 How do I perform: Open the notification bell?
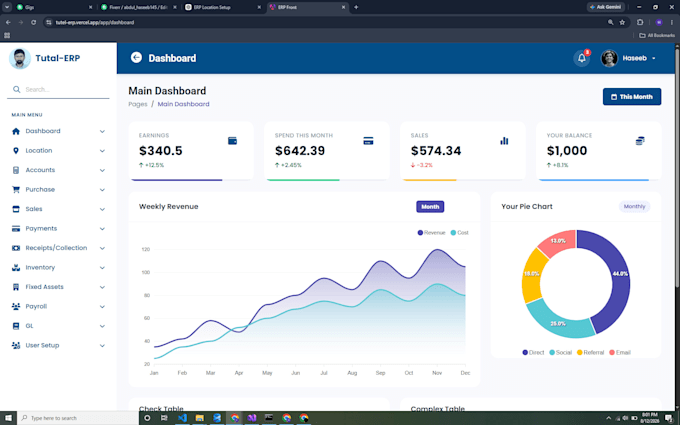(x=582, y=58)
